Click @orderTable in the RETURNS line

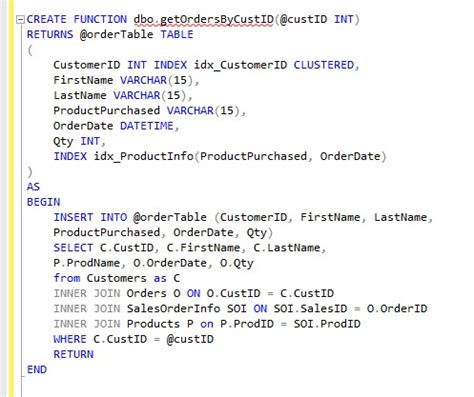tap(117, 34)
